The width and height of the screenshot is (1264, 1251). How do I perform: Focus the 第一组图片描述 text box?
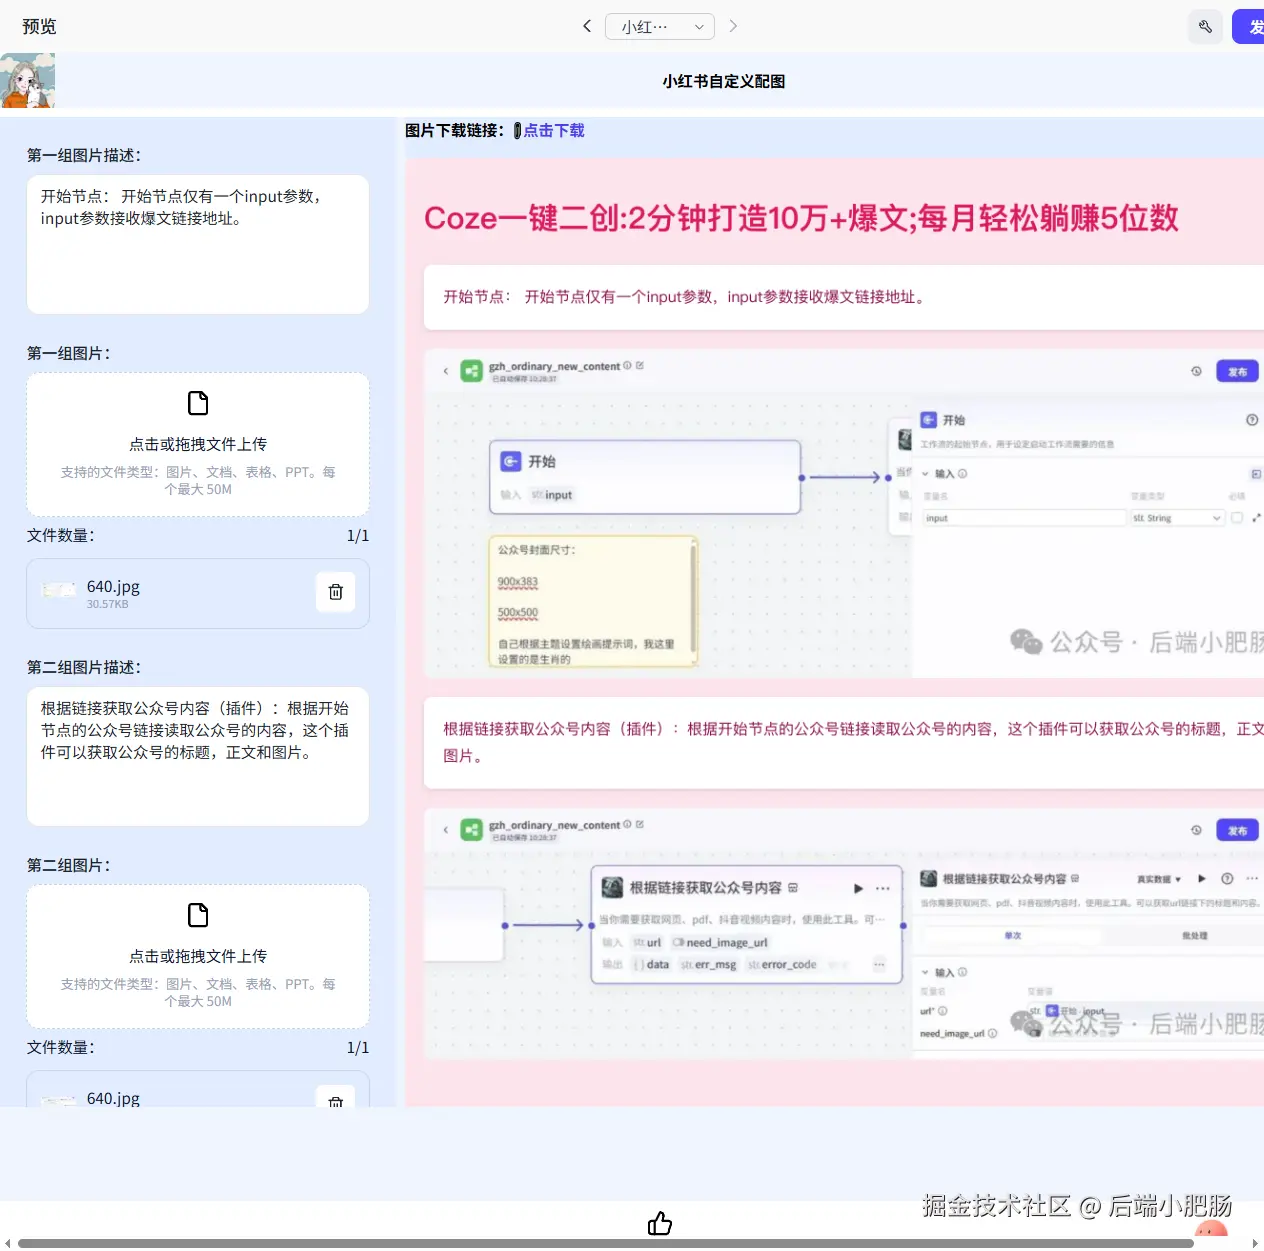[198, 245]
